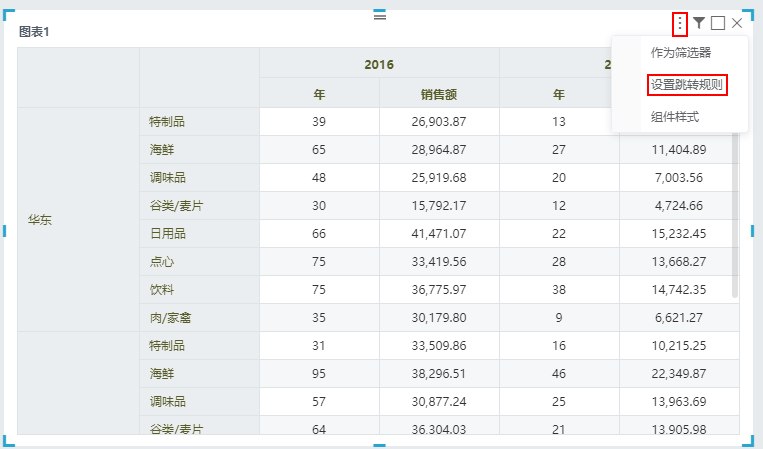Click the cell value 26,903.87
The width and height of the screenshot is (763, 449).
[x=439, y=122]
